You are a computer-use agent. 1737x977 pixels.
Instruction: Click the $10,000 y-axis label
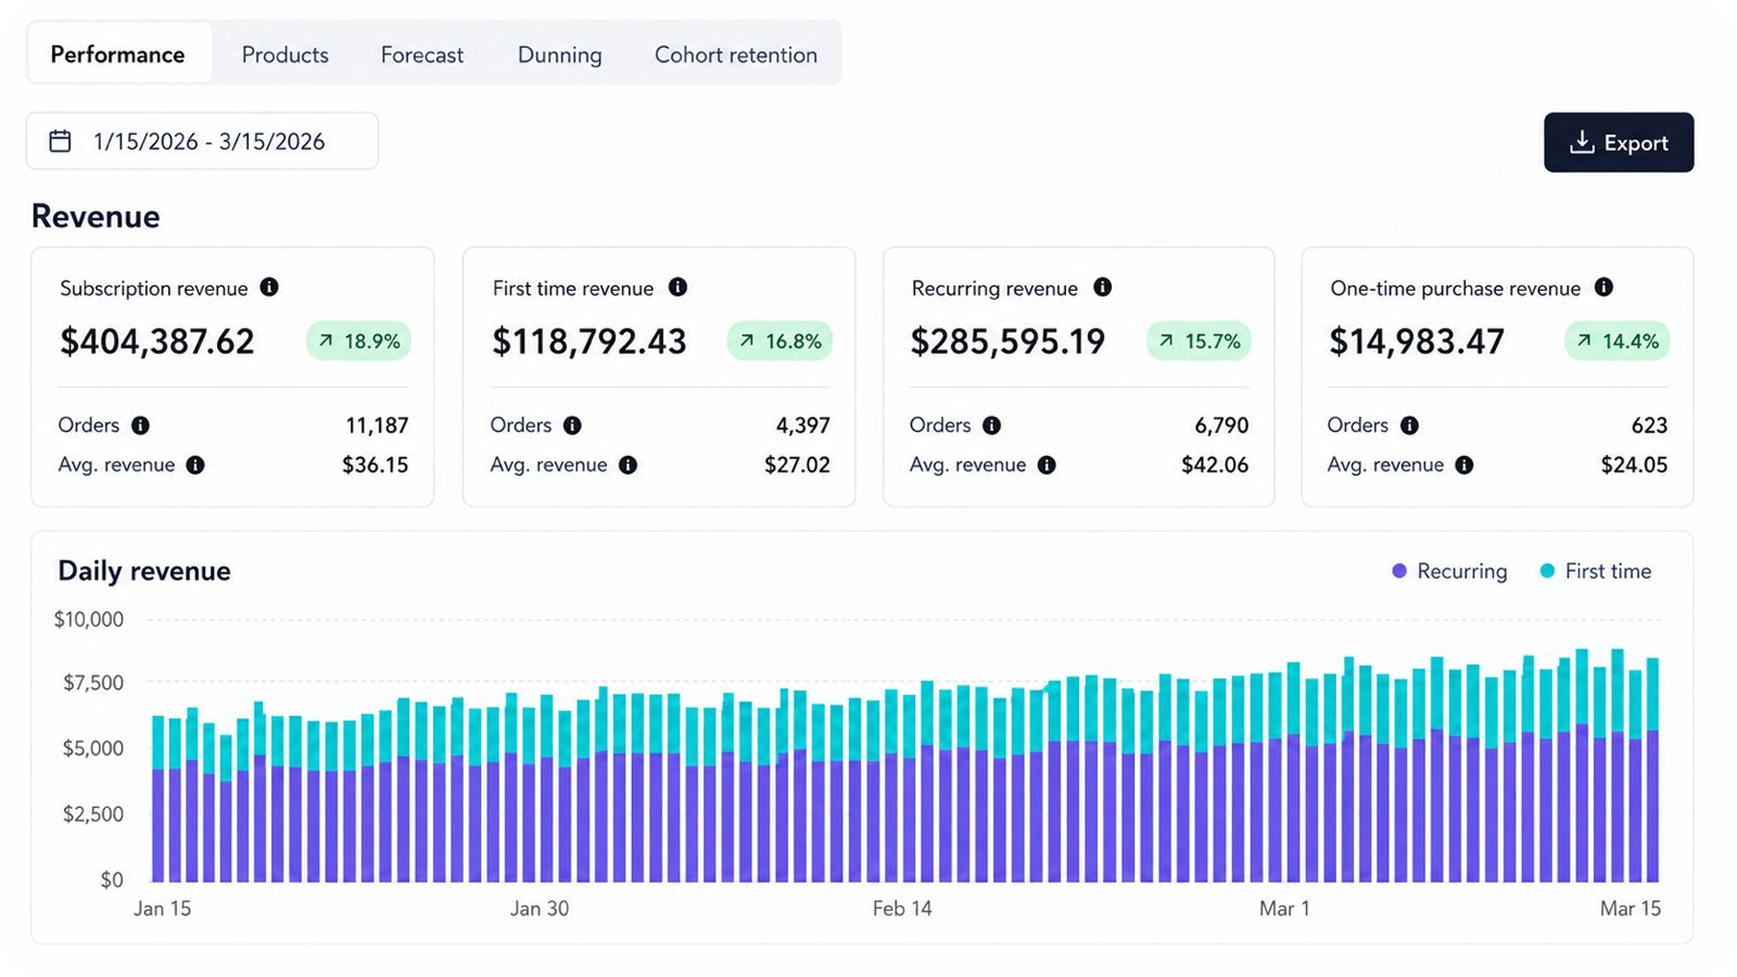click(x=89, y=619)
